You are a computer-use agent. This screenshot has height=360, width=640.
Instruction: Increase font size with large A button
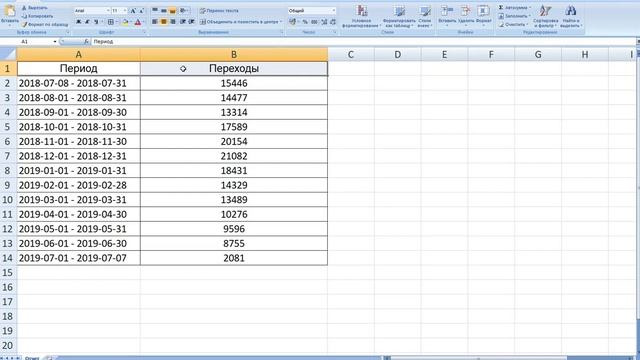[133, 11]
